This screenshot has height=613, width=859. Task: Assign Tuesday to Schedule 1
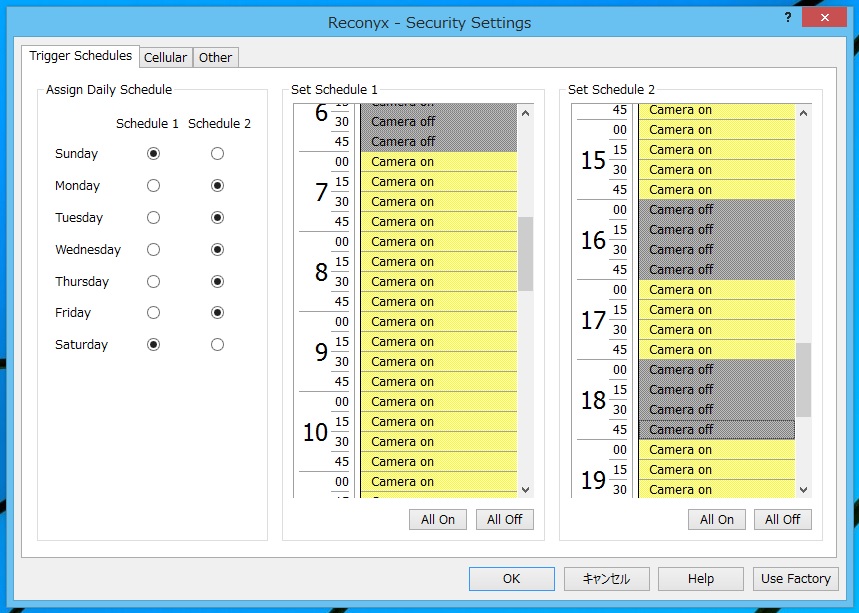point(153,217)
